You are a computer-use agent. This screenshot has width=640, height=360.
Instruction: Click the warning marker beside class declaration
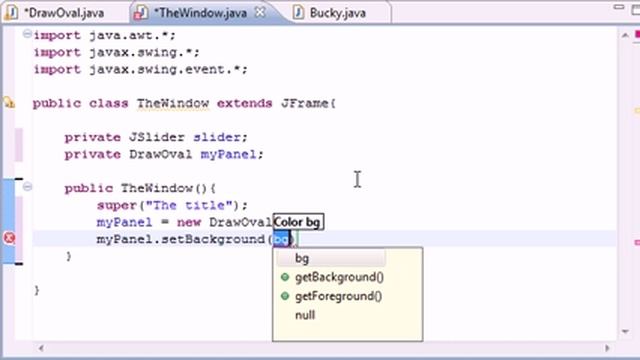[x=9, y=102]
